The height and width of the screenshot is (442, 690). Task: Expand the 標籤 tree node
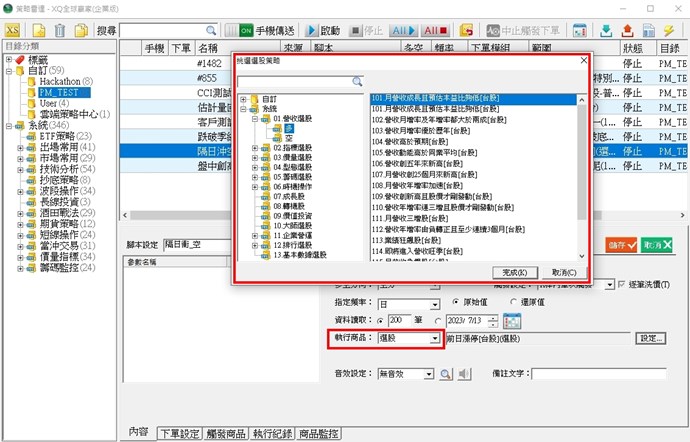9,59
